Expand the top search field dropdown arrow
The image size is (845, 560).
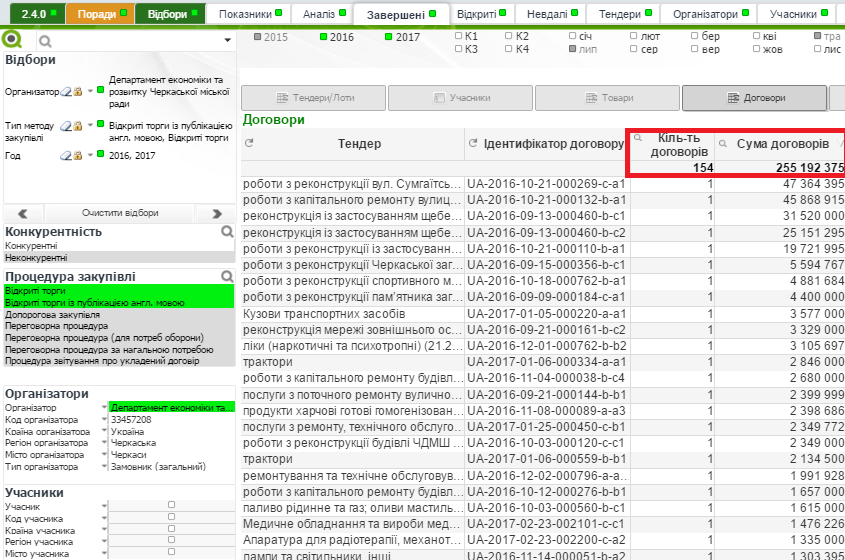click(228, 41)
